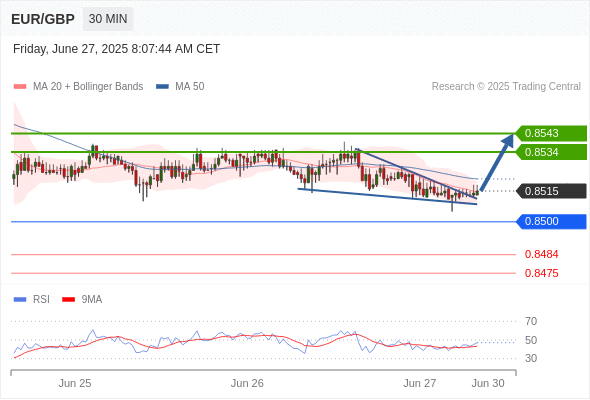Click the Jun 30 date axis label
Image resolution: width=590 pixels, height=400 pixels.
tap(488, 383)
